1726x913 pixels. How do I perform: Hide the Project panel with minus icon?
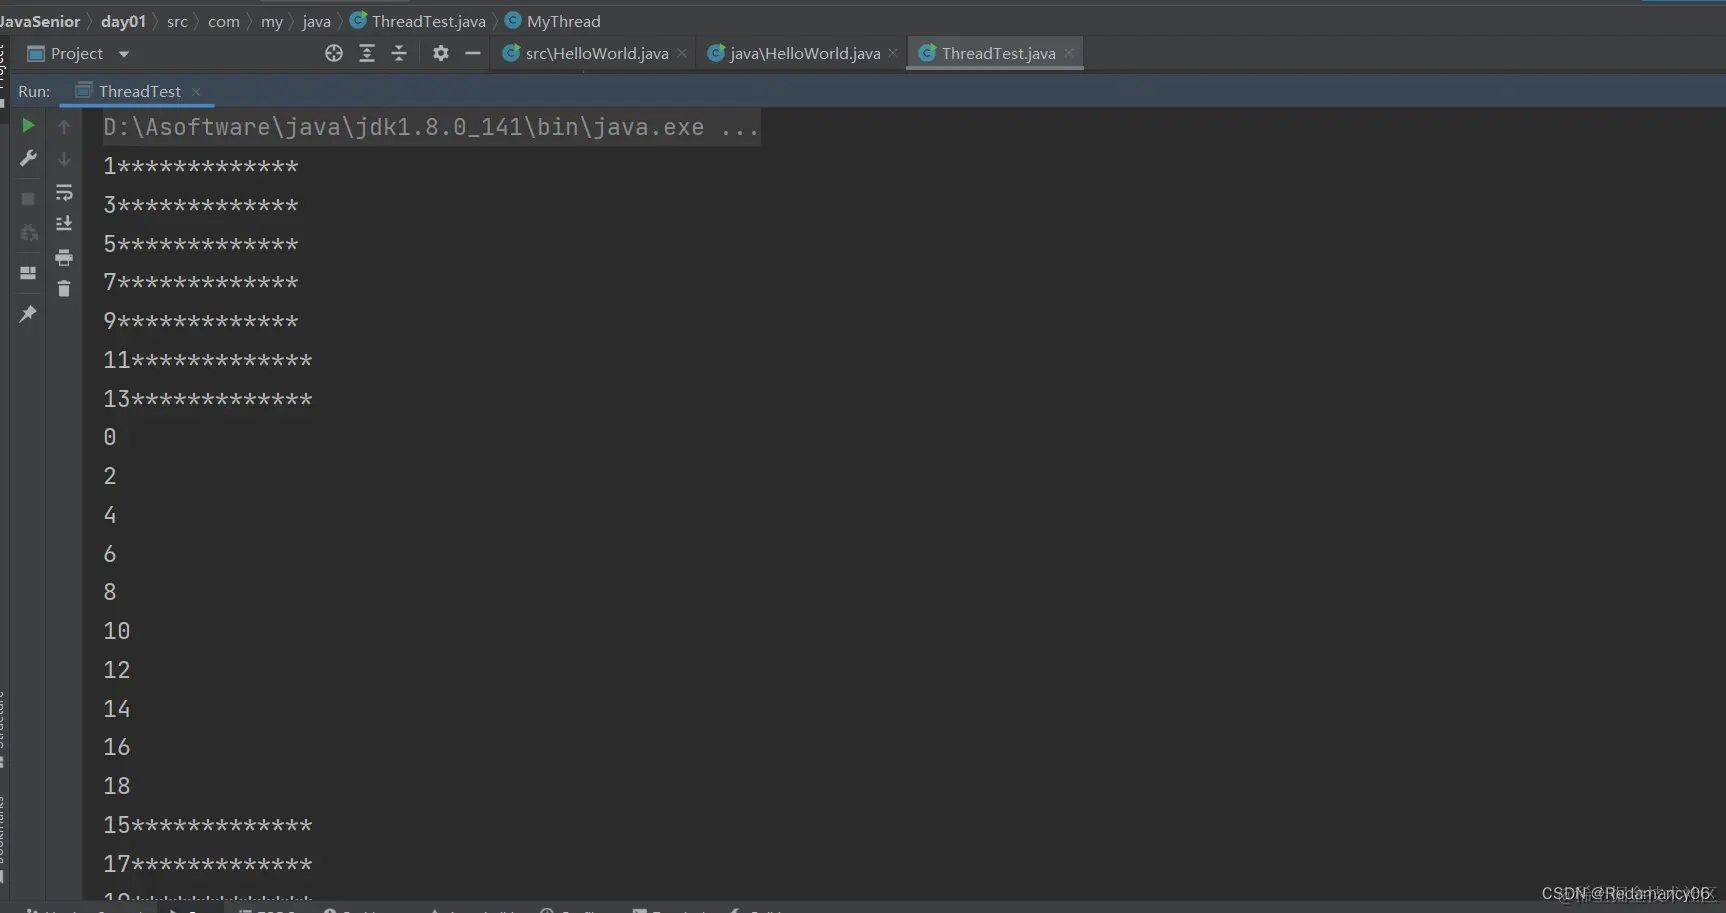[x=473, y=53]
